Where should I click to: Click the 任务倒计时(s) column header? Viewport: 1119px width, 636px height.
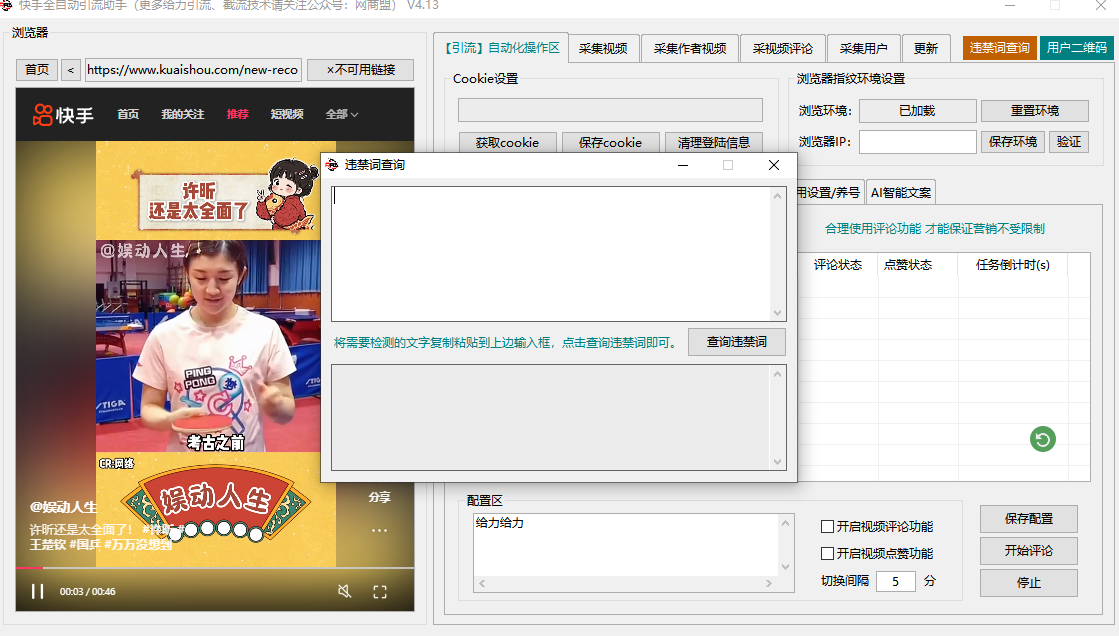pos(1013,265)
